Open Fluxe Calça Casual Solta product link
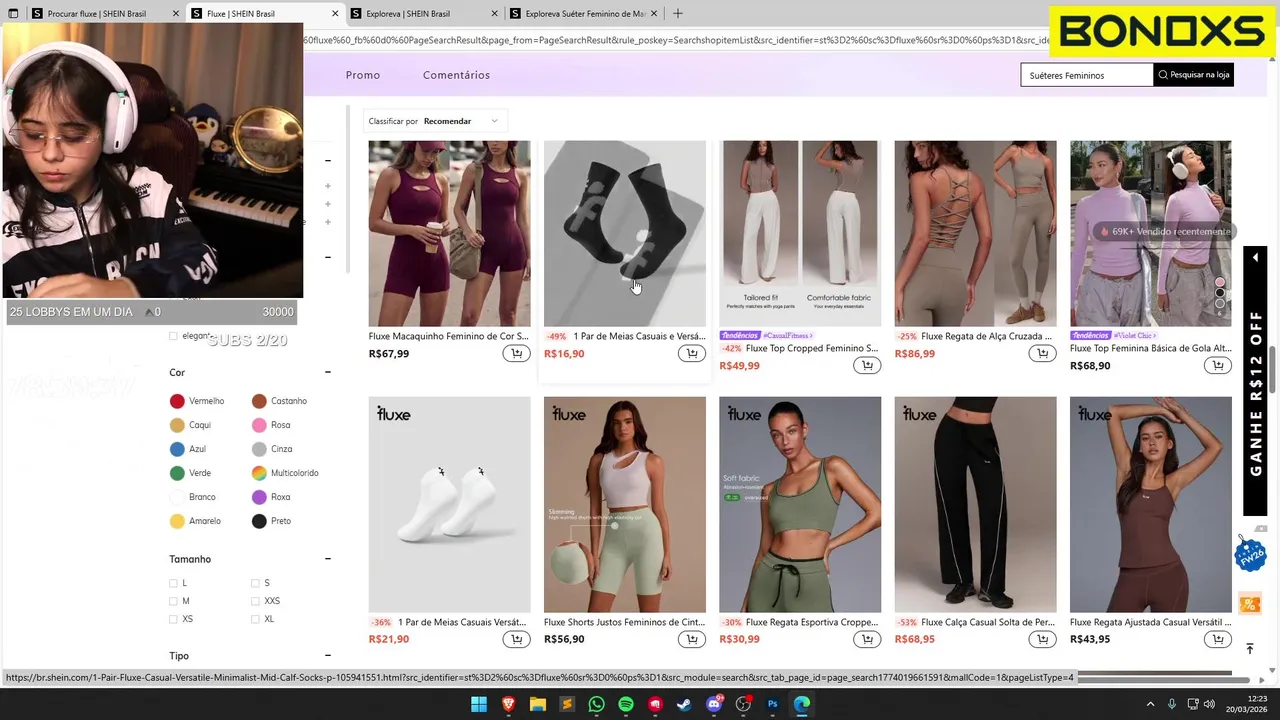 click(x=988, y=622)
